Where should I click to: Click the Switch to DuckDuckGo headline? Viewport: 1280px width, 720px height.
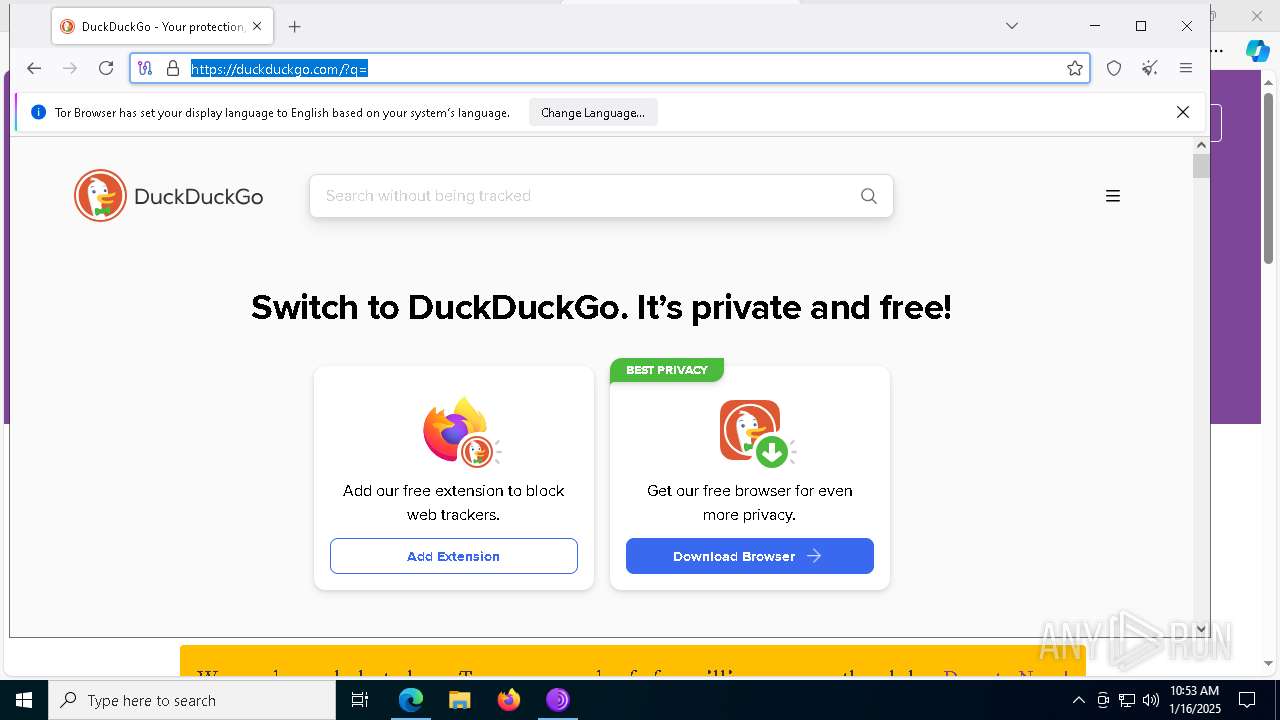click(x=601, y=307)
